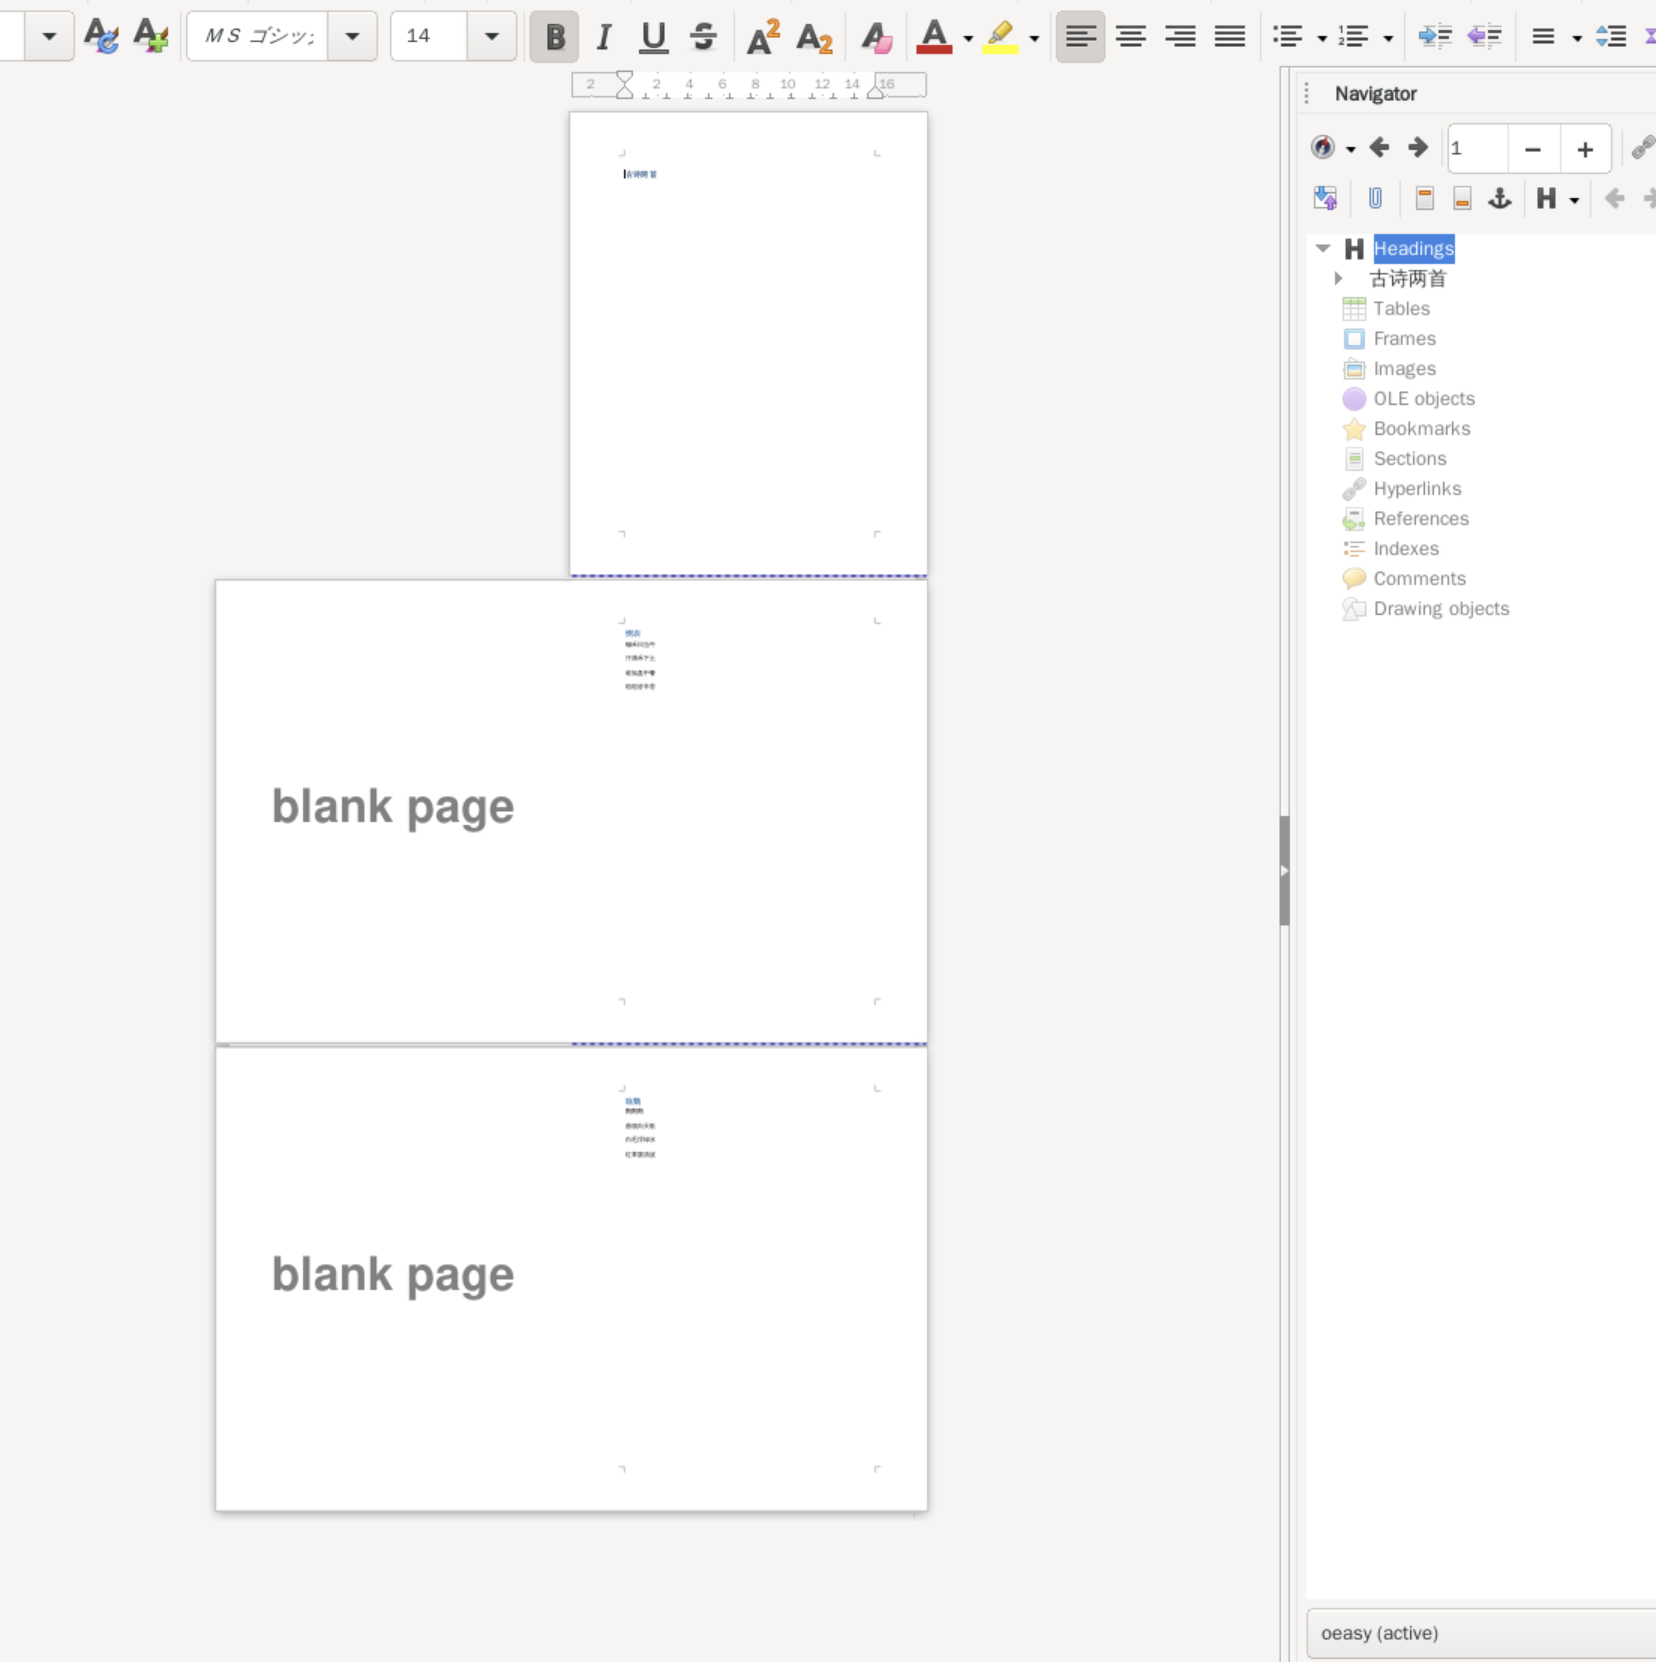The height and width of the screenshot is (1662, 1656).
Task: Select OLE objects in the Navigator
Action: (x=1424, y=398)
